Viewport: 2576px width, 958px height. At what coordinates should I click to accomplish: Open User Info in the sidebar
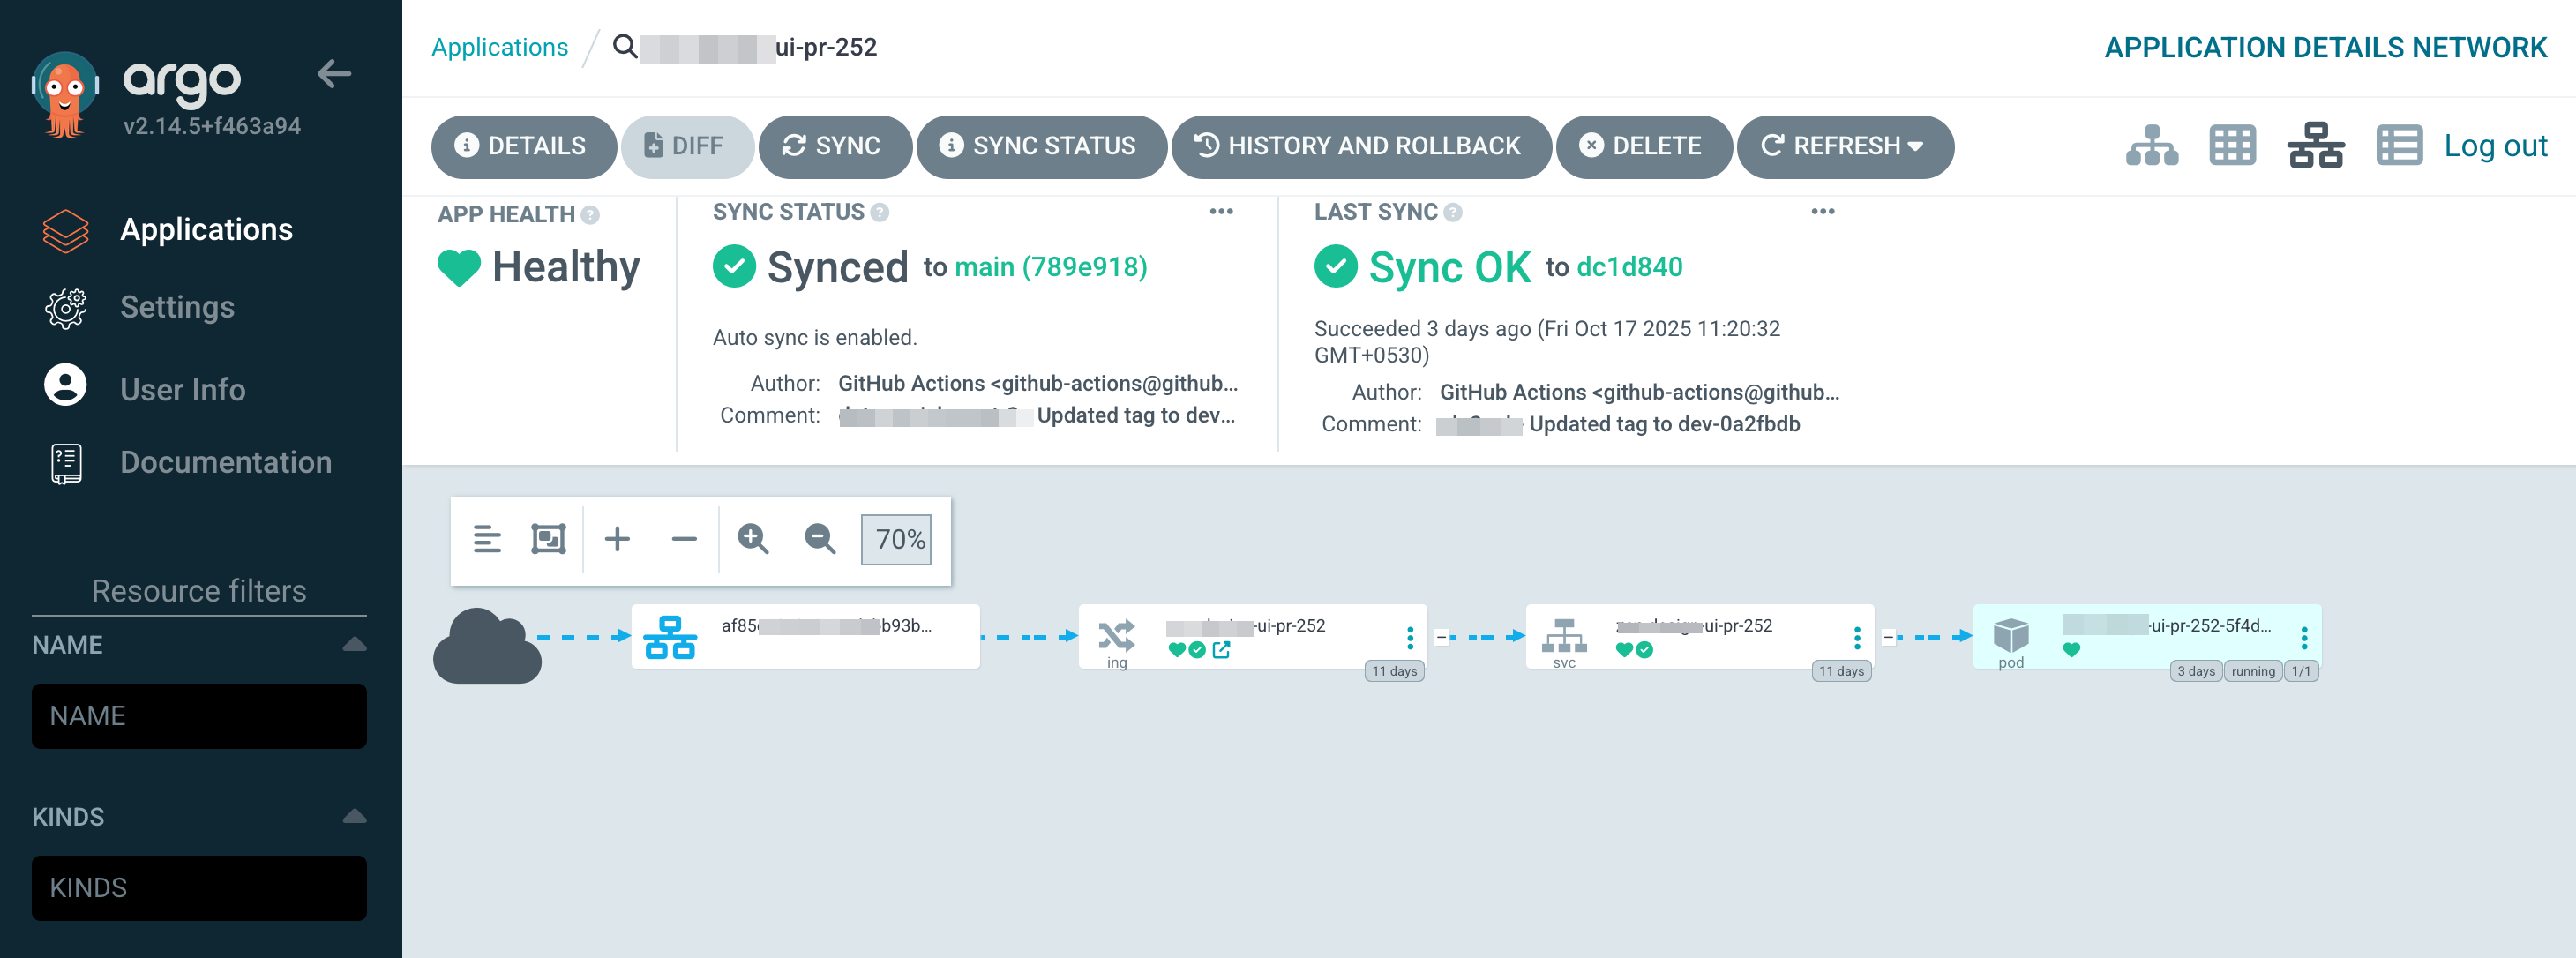(182, 389)
